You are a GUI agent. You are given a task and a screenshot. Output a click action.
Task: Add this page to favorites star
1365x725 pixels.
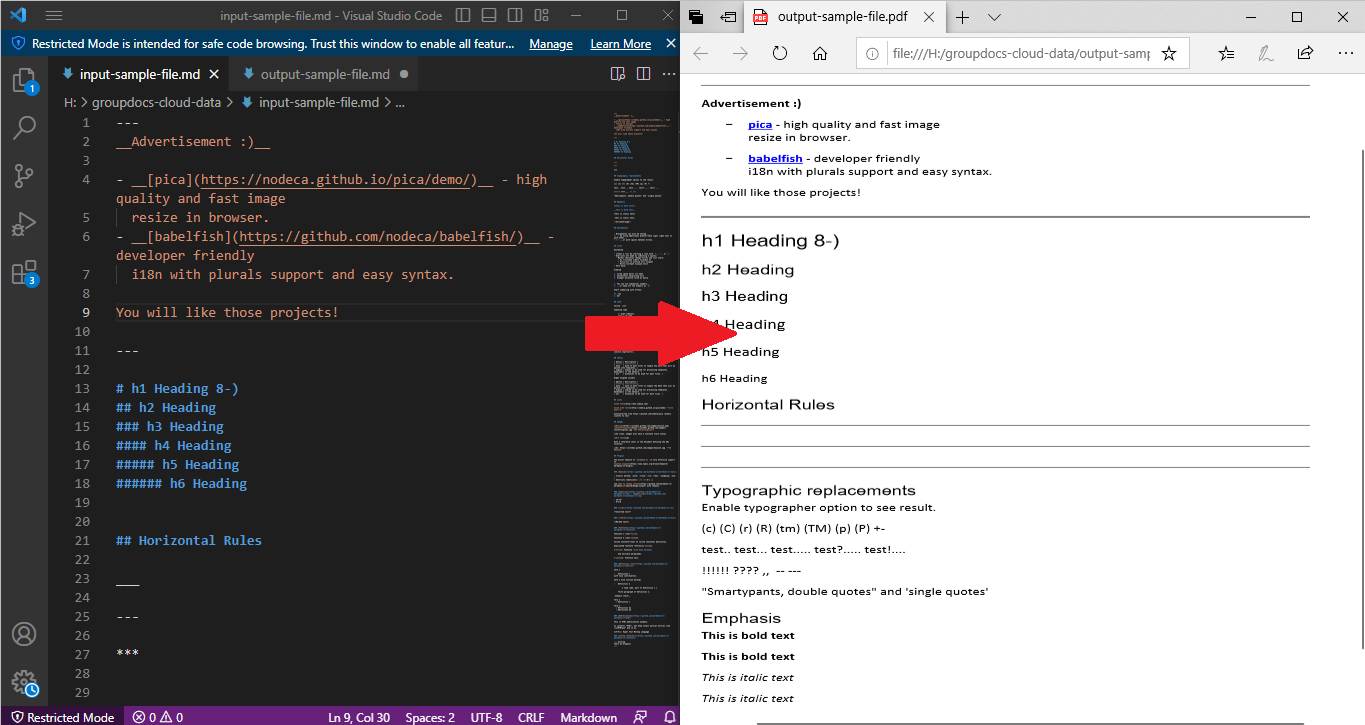tap(1168, 54)
